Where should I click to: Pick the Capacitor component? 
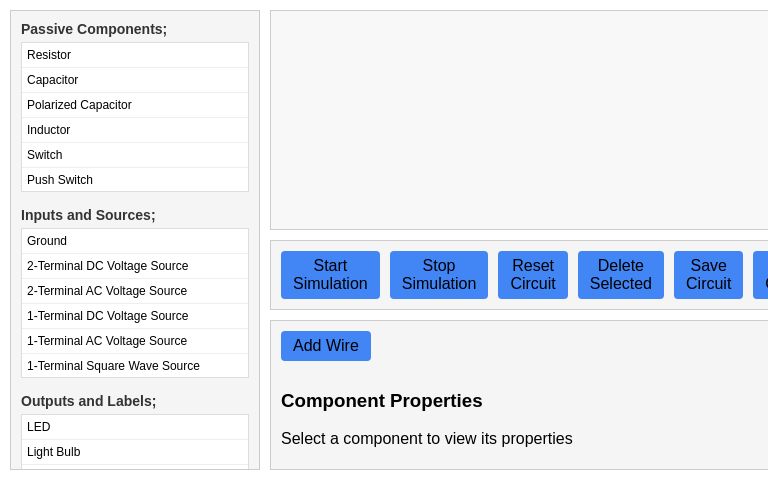point(135,80)
